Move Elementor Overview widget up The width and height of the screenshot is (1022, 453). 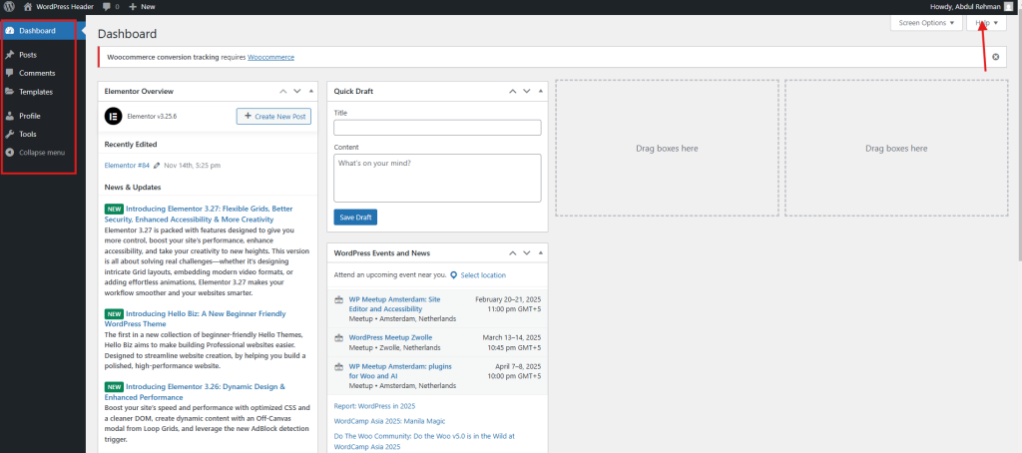coord(284,91)
